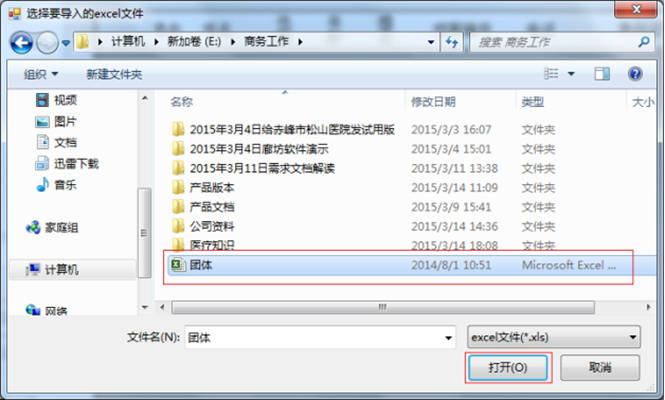Expand the view options dropdown arrow

[571, 74]
